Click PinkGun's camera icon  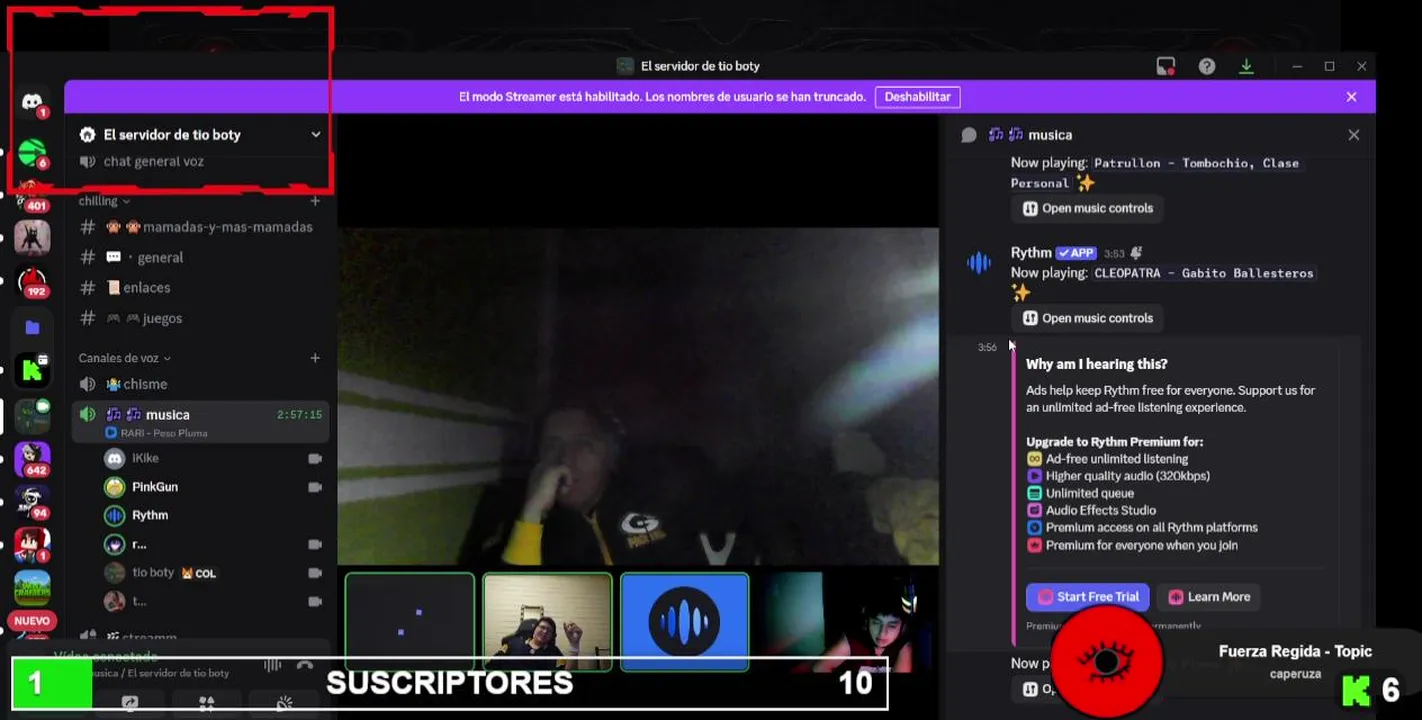(x=315, y=487)
